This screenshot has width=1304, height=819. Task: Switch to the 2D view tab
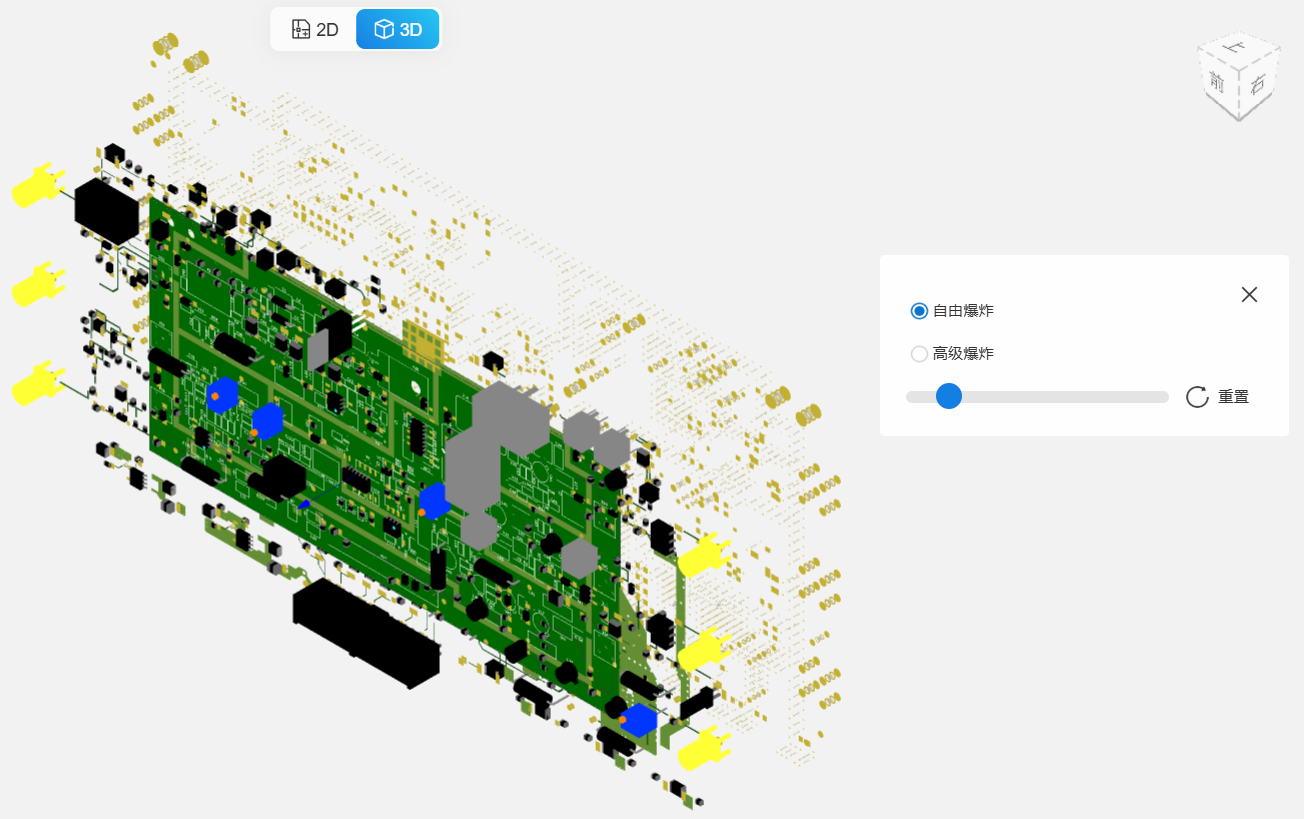[314, 29]
